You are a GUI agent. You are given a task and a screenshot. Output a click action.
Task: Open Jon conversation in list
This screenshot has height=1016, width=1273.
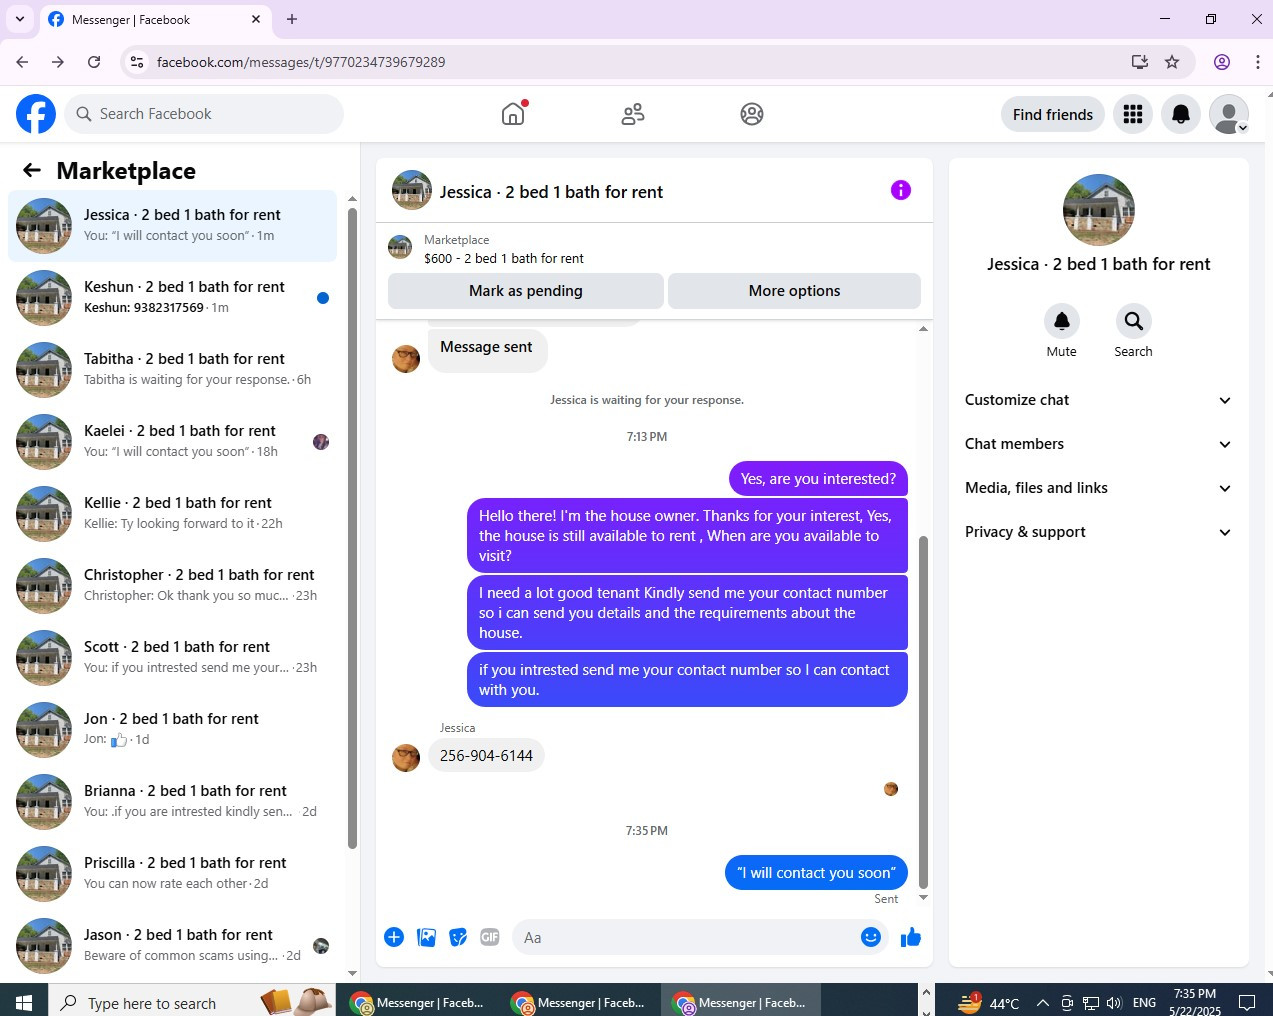[172, 730]
